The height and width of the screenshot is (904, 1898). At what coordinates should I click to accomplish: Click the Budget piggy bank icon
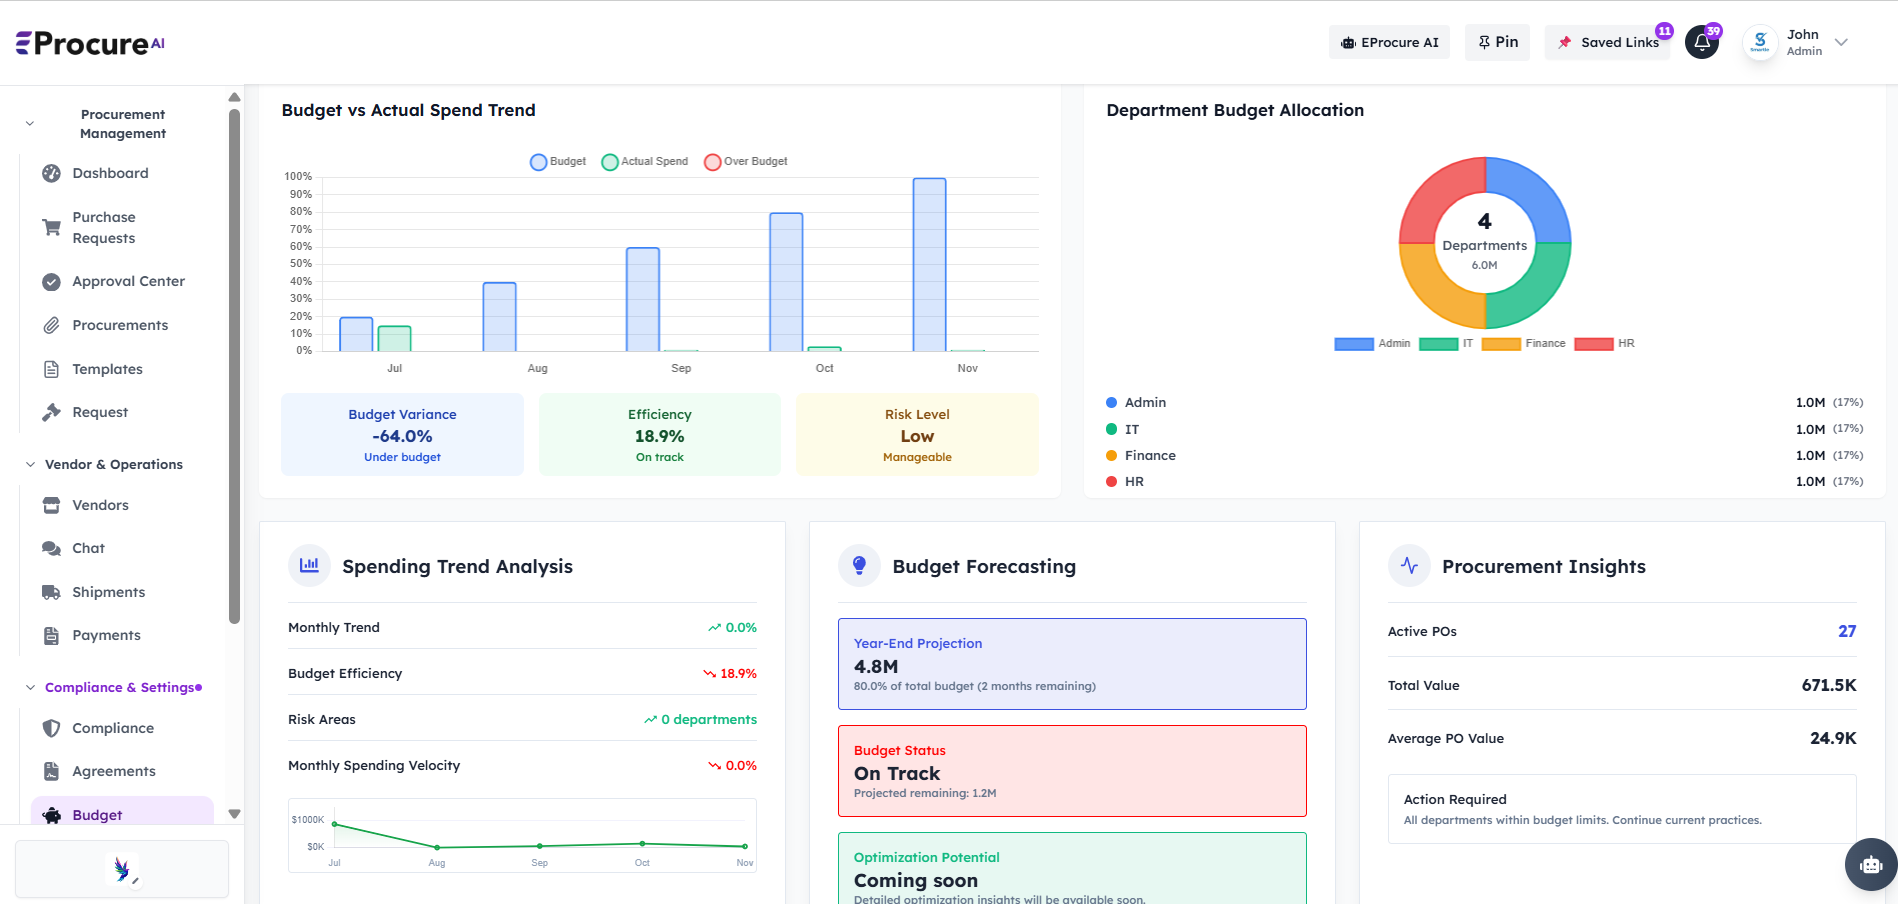[52, 815]
